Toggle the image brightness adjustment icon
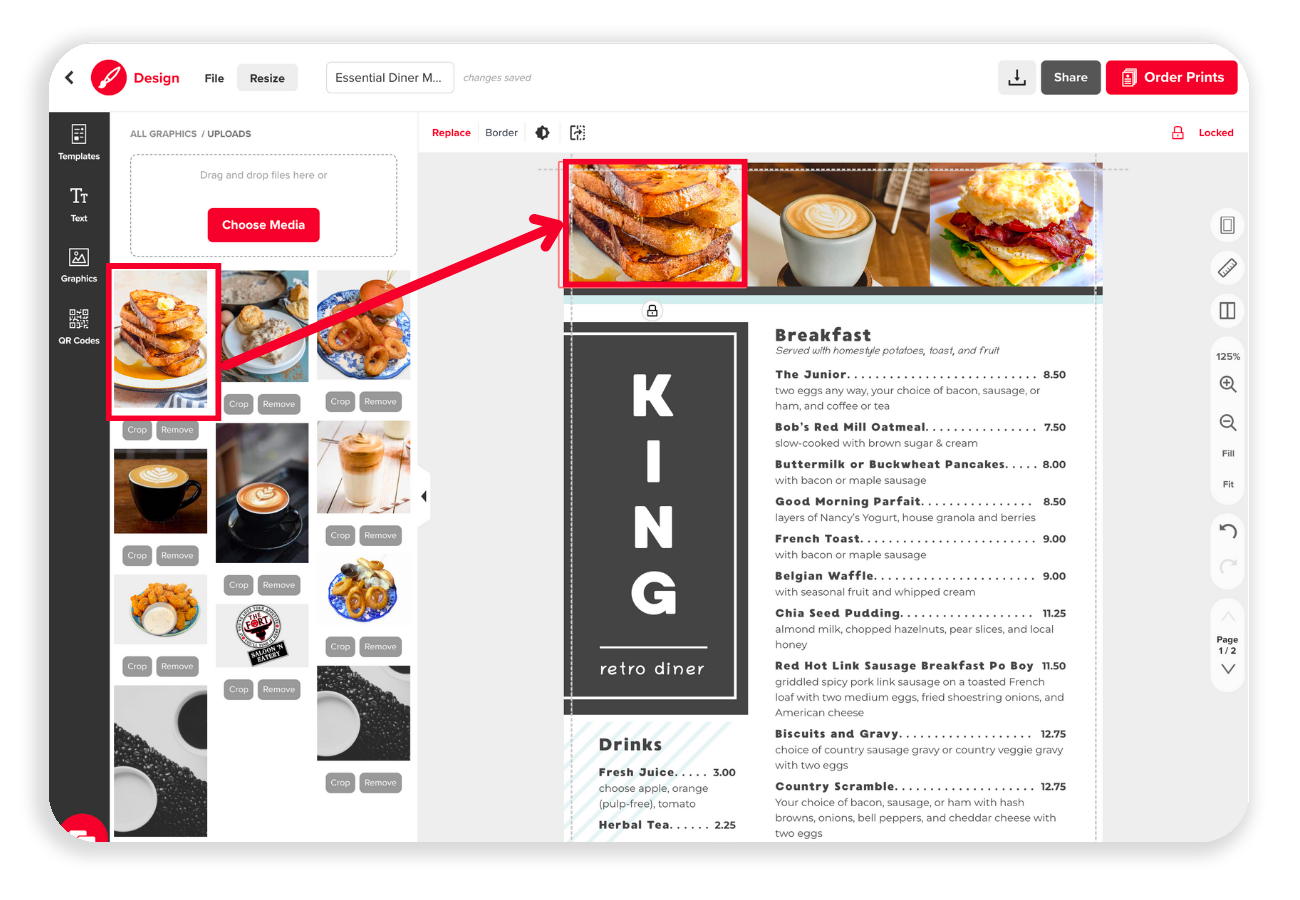Screen dimensions: 1300x900 (x=542, y=132)
